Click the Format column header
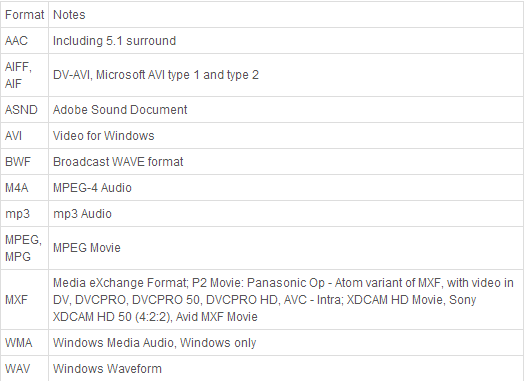This screenshot has width=525, height=381. [x=24, y=15]
